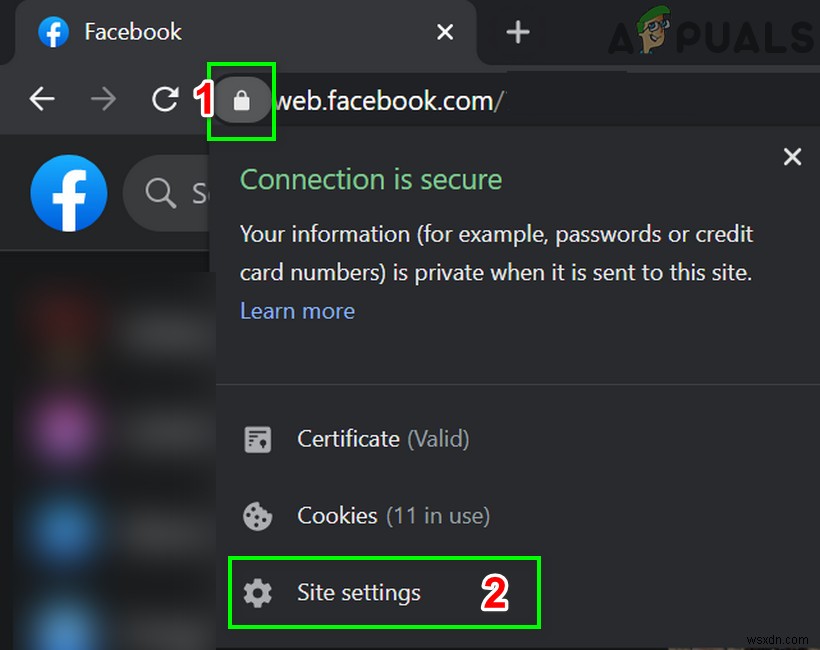This screenshot has height=650, width=820.
Task: Close the Connection is secure popup
Action: [x=792, y=157]
